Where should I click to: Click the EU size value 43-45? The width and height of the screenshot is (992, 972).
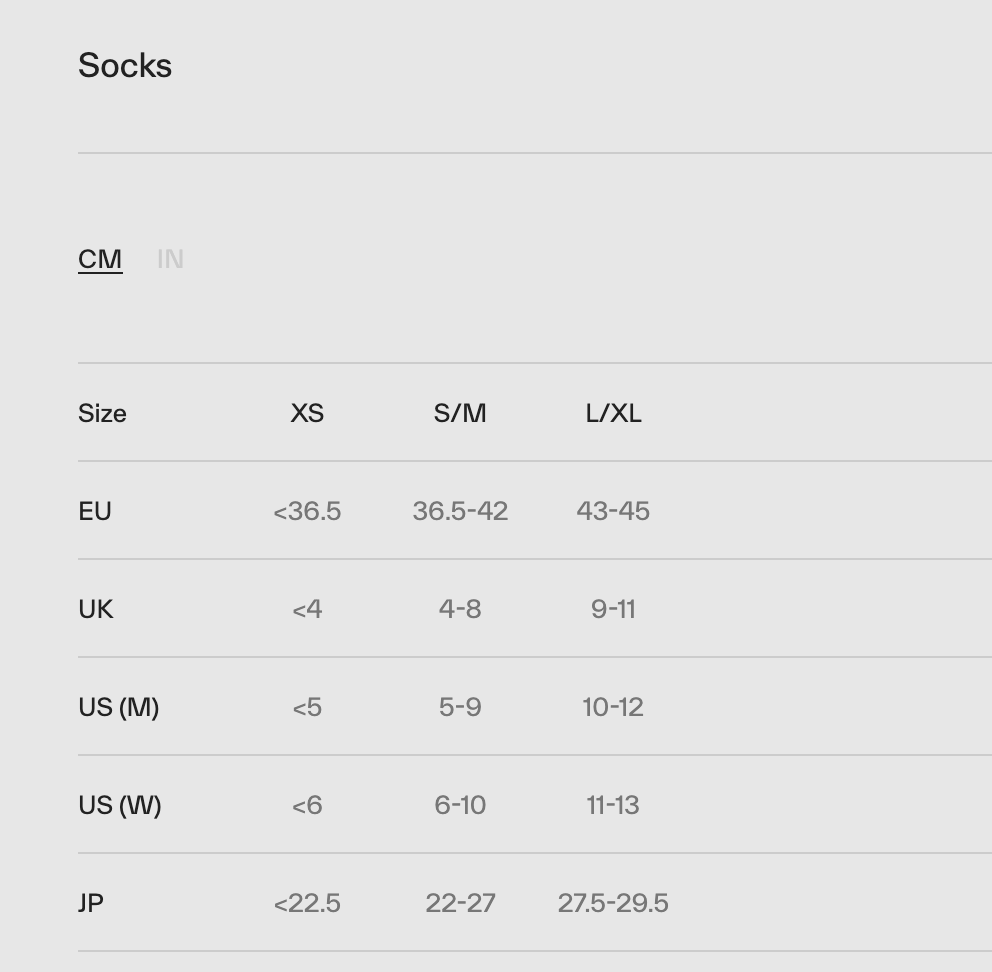click(612, 511)
